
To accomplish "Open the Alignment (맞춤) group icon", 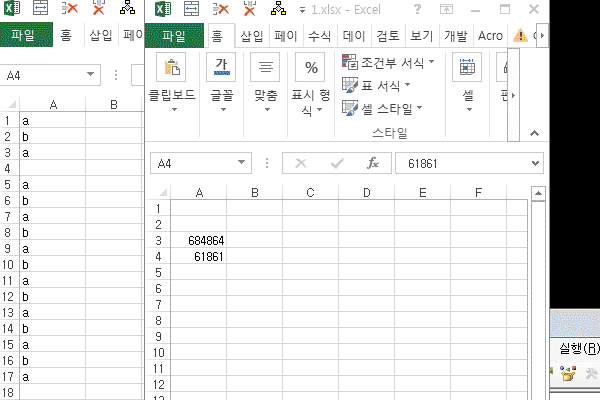I will point(265,67).
